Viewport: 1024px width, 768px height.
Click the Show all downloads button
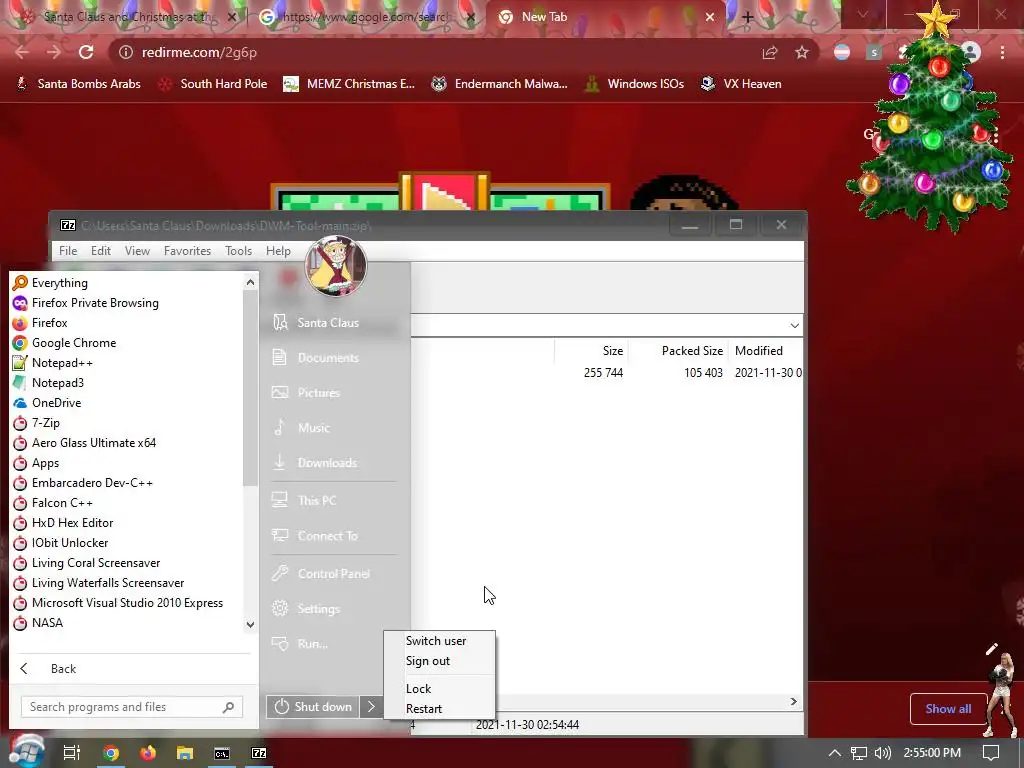tap(948, 709)
